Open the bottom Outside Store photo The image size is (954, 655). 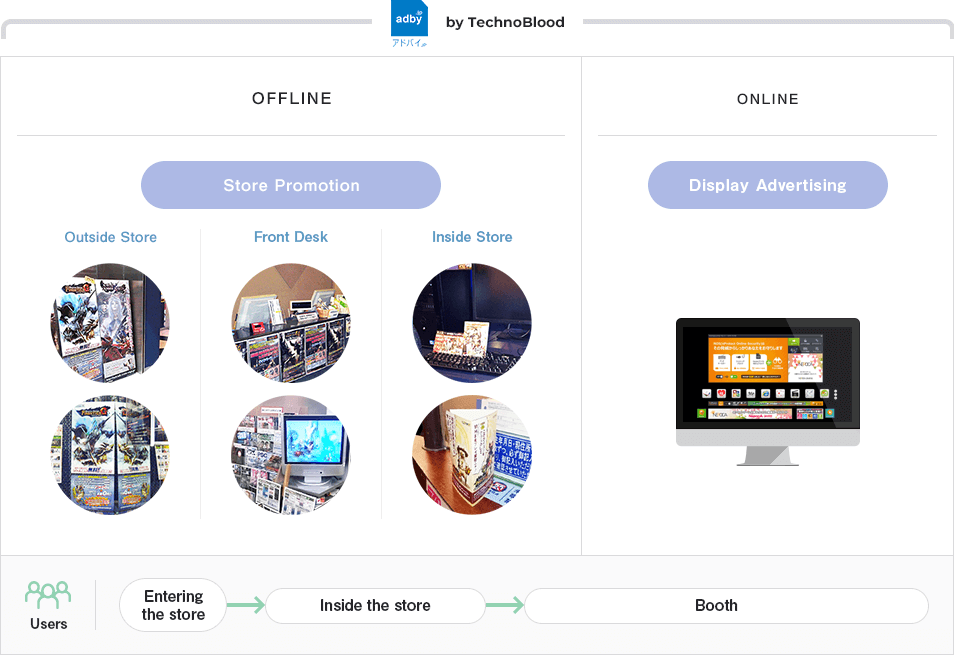(x=110, y=455)
